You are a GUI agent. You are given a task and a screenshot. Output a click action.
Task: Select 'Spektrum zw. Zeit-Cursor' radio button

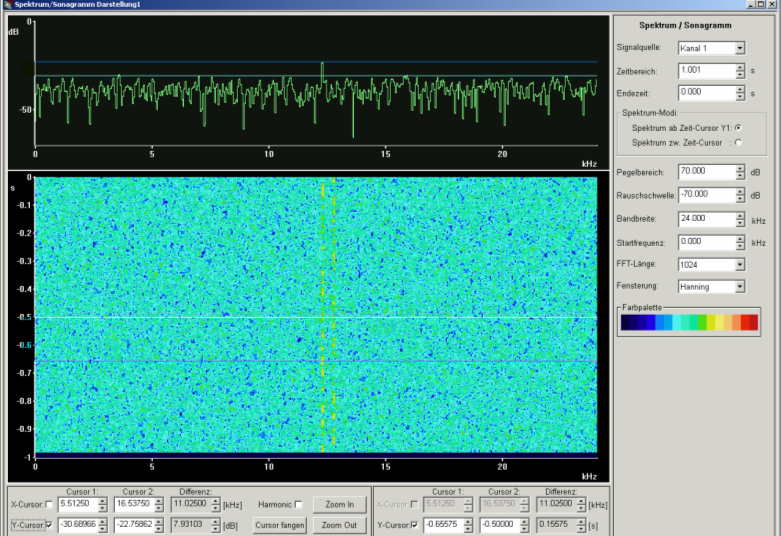[738, 143]
